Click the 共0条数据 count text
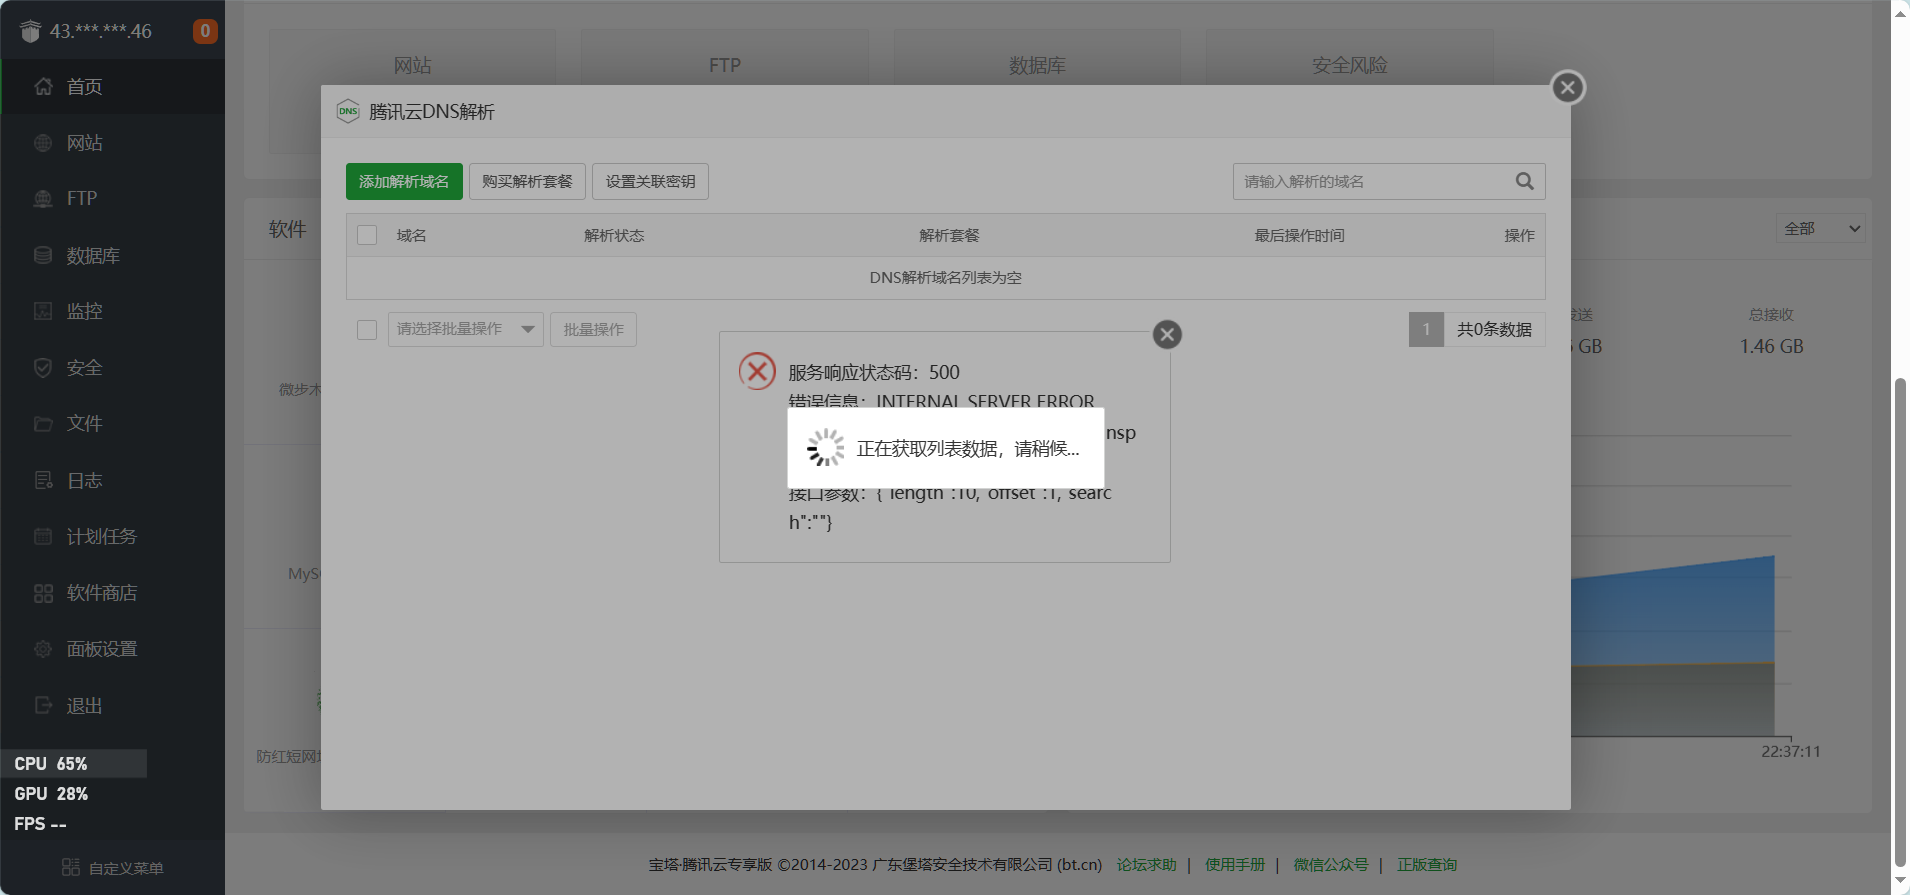Image resolution: width=1910 pixels, height=895 pixels. [1494, 329]
